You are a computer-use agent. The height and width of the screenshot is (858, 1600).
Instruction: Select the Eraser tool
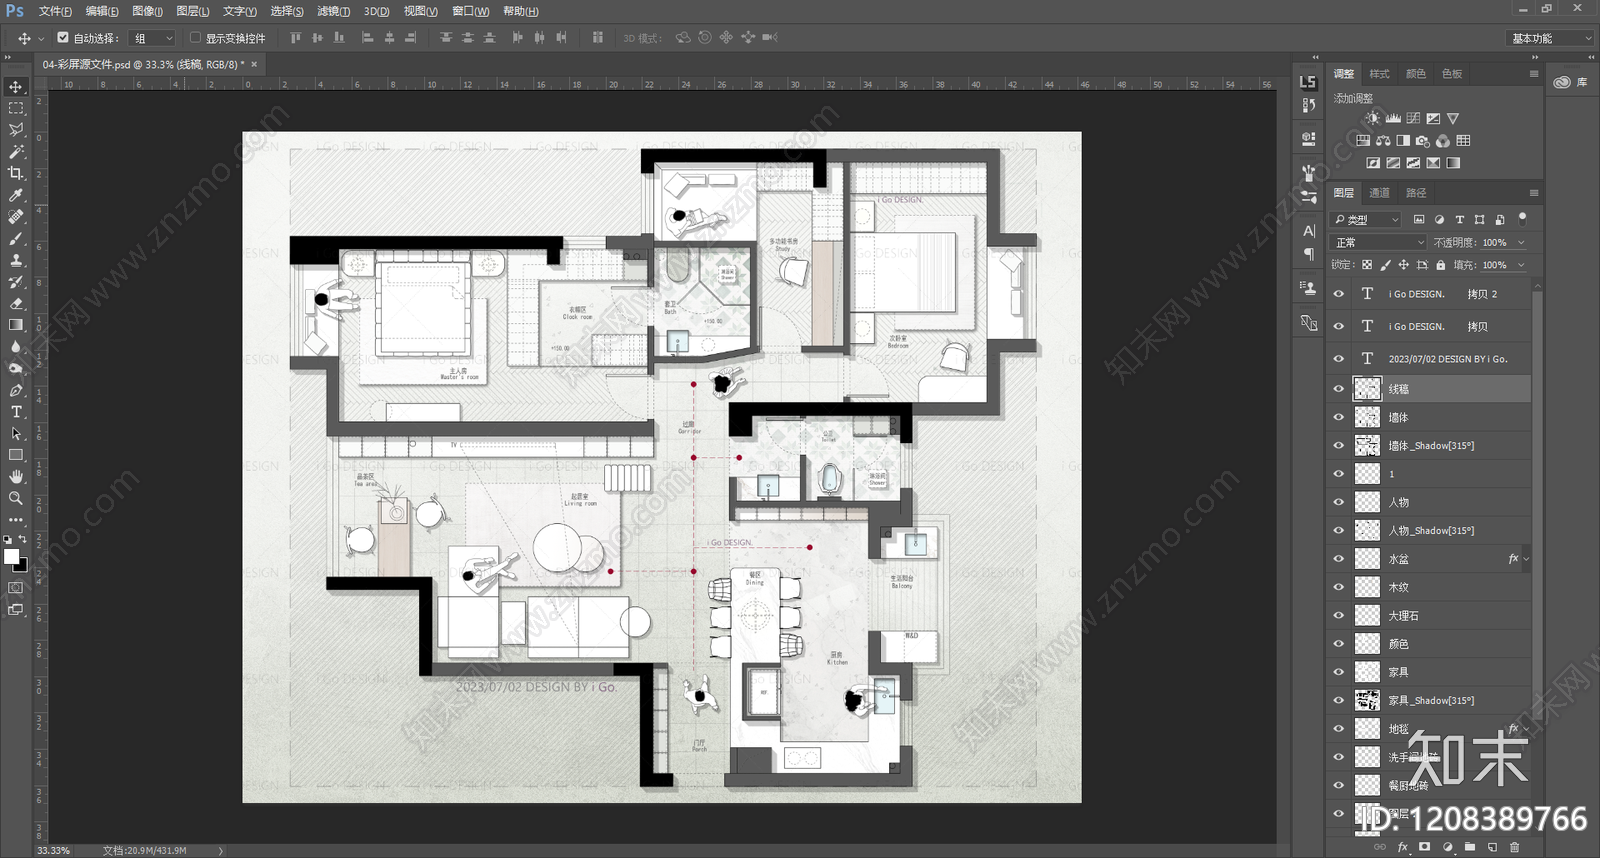pos(16,303)
